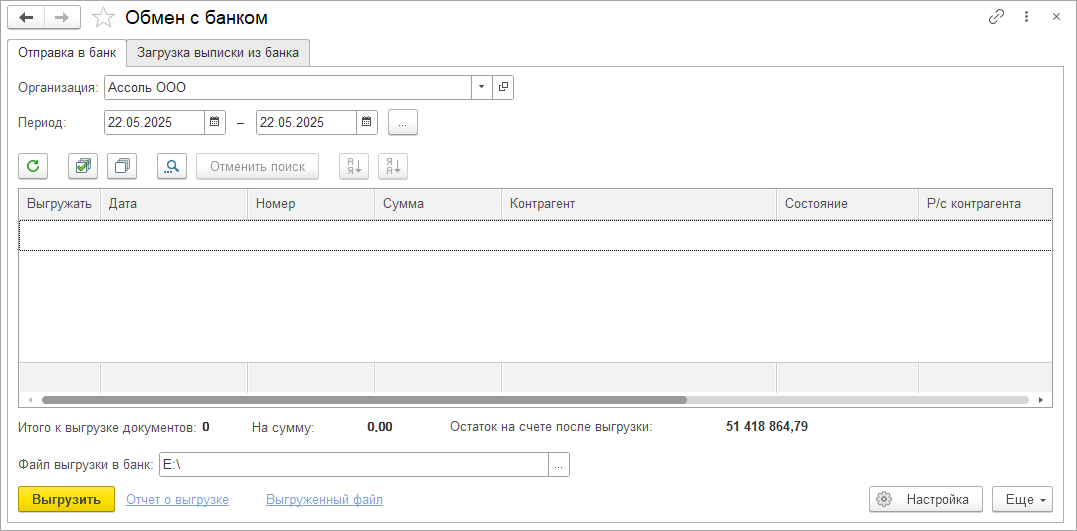The image size is (1077, 531).
Task: Copy link using the chain icon
Action: [x=996, y=18]
